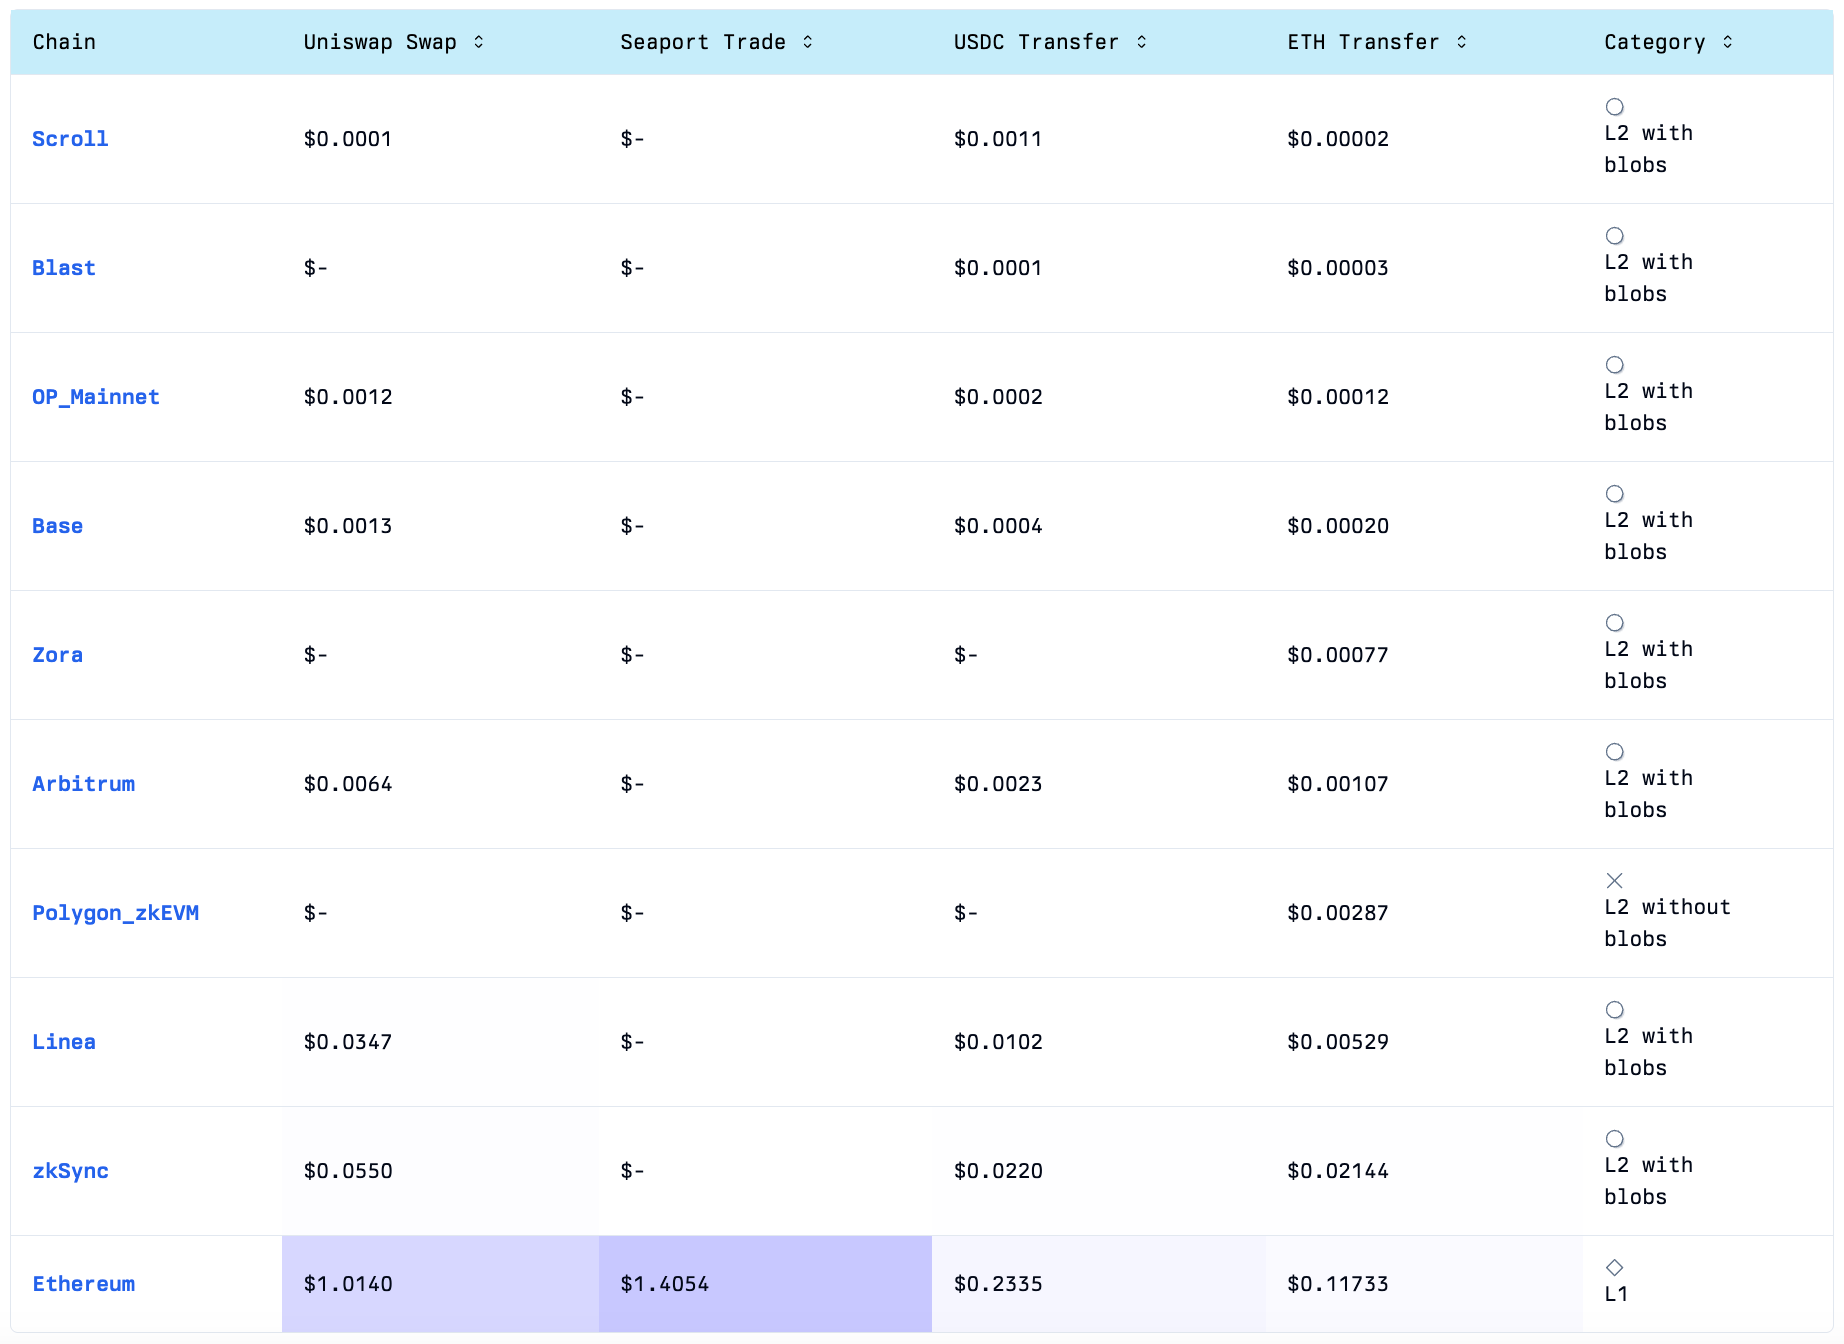Screen dimensions: 1844x1344
Task: Select Linea ETH Transfer value $0.00529
Action: coord(1338,1042)
